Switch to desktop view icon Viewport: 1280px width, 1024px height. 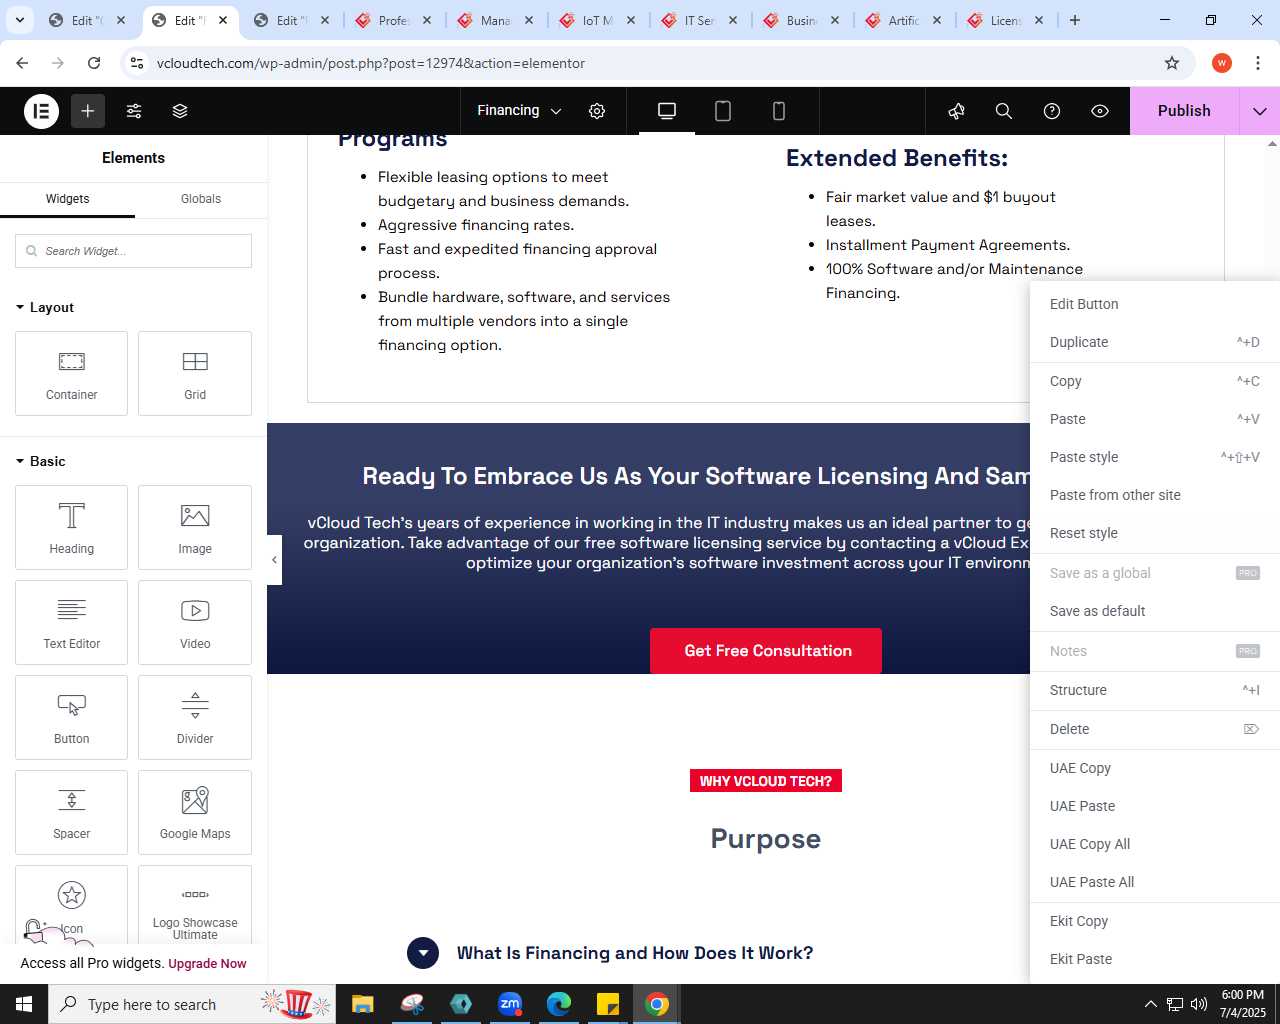pyautogui.click(x=667, y=111)
